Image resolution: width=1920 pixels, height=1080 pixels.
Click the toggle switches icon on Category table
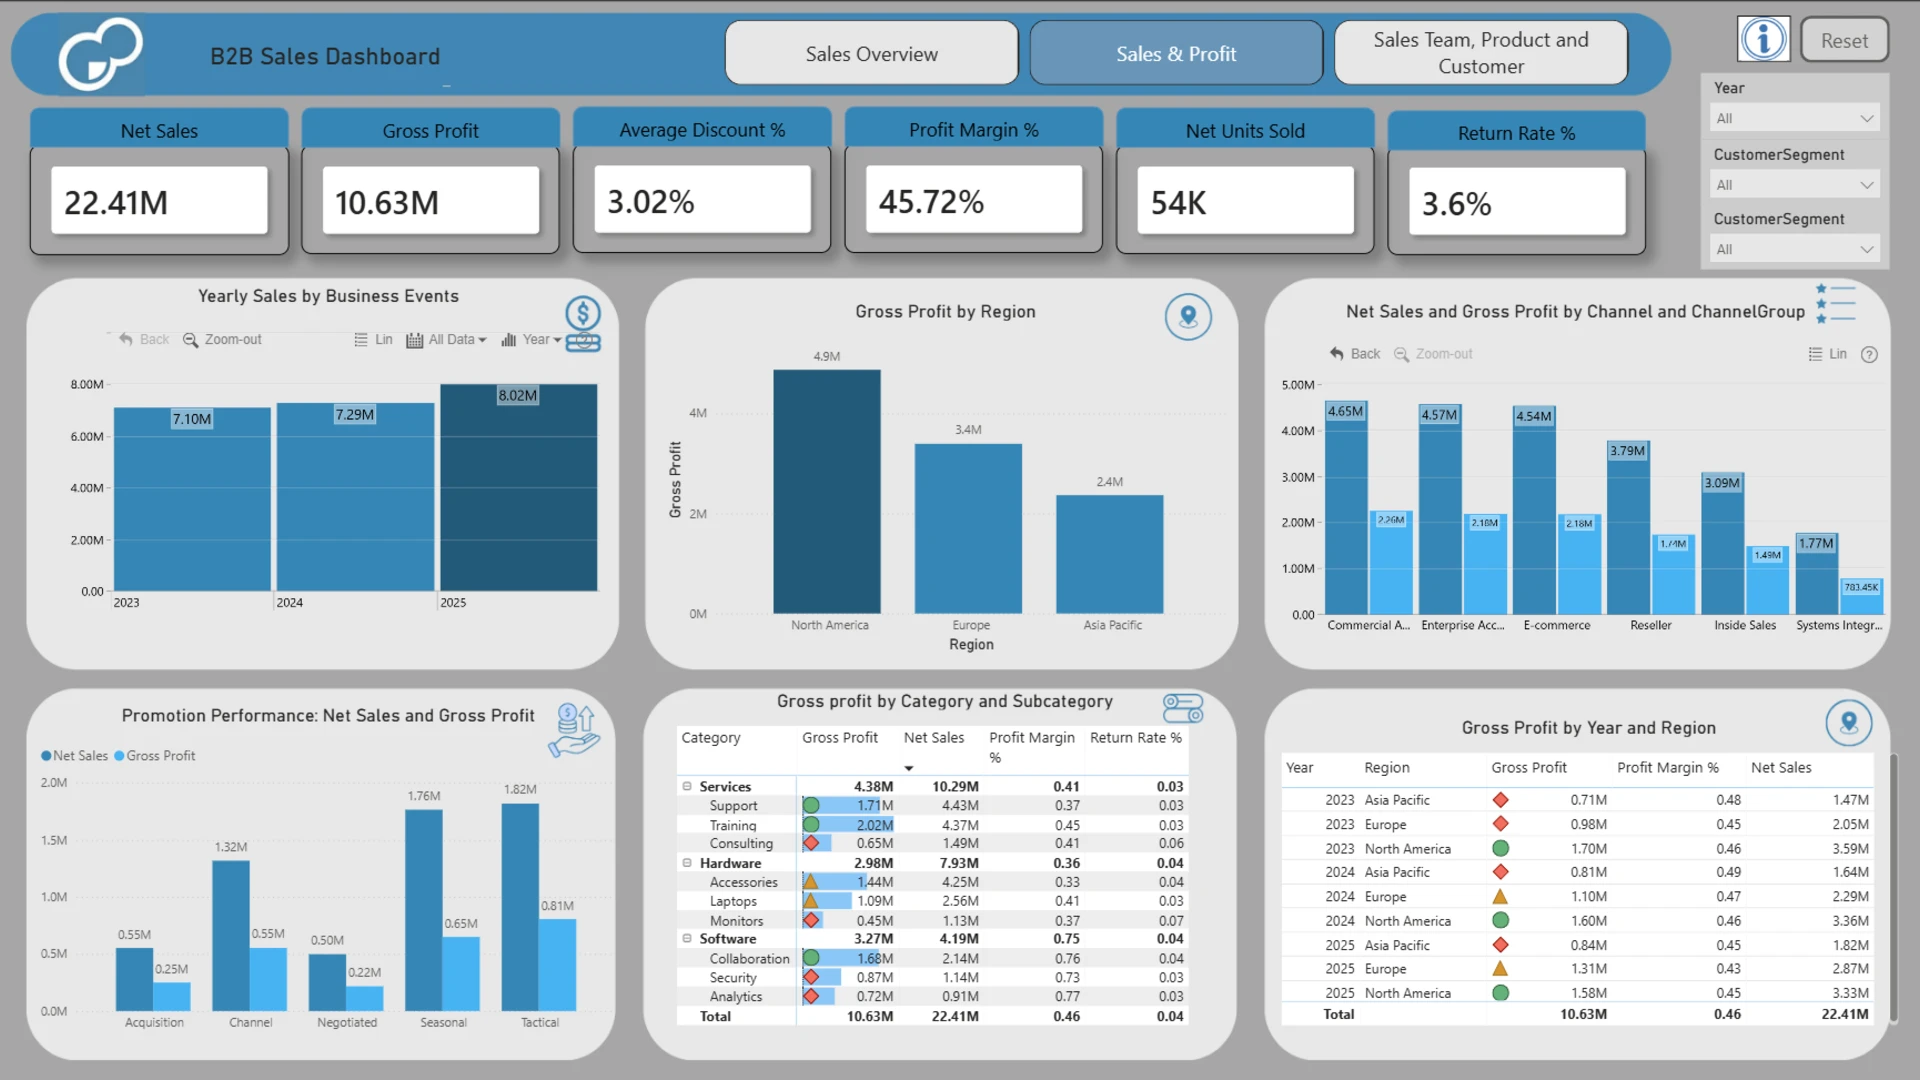tap(1183, 708)
